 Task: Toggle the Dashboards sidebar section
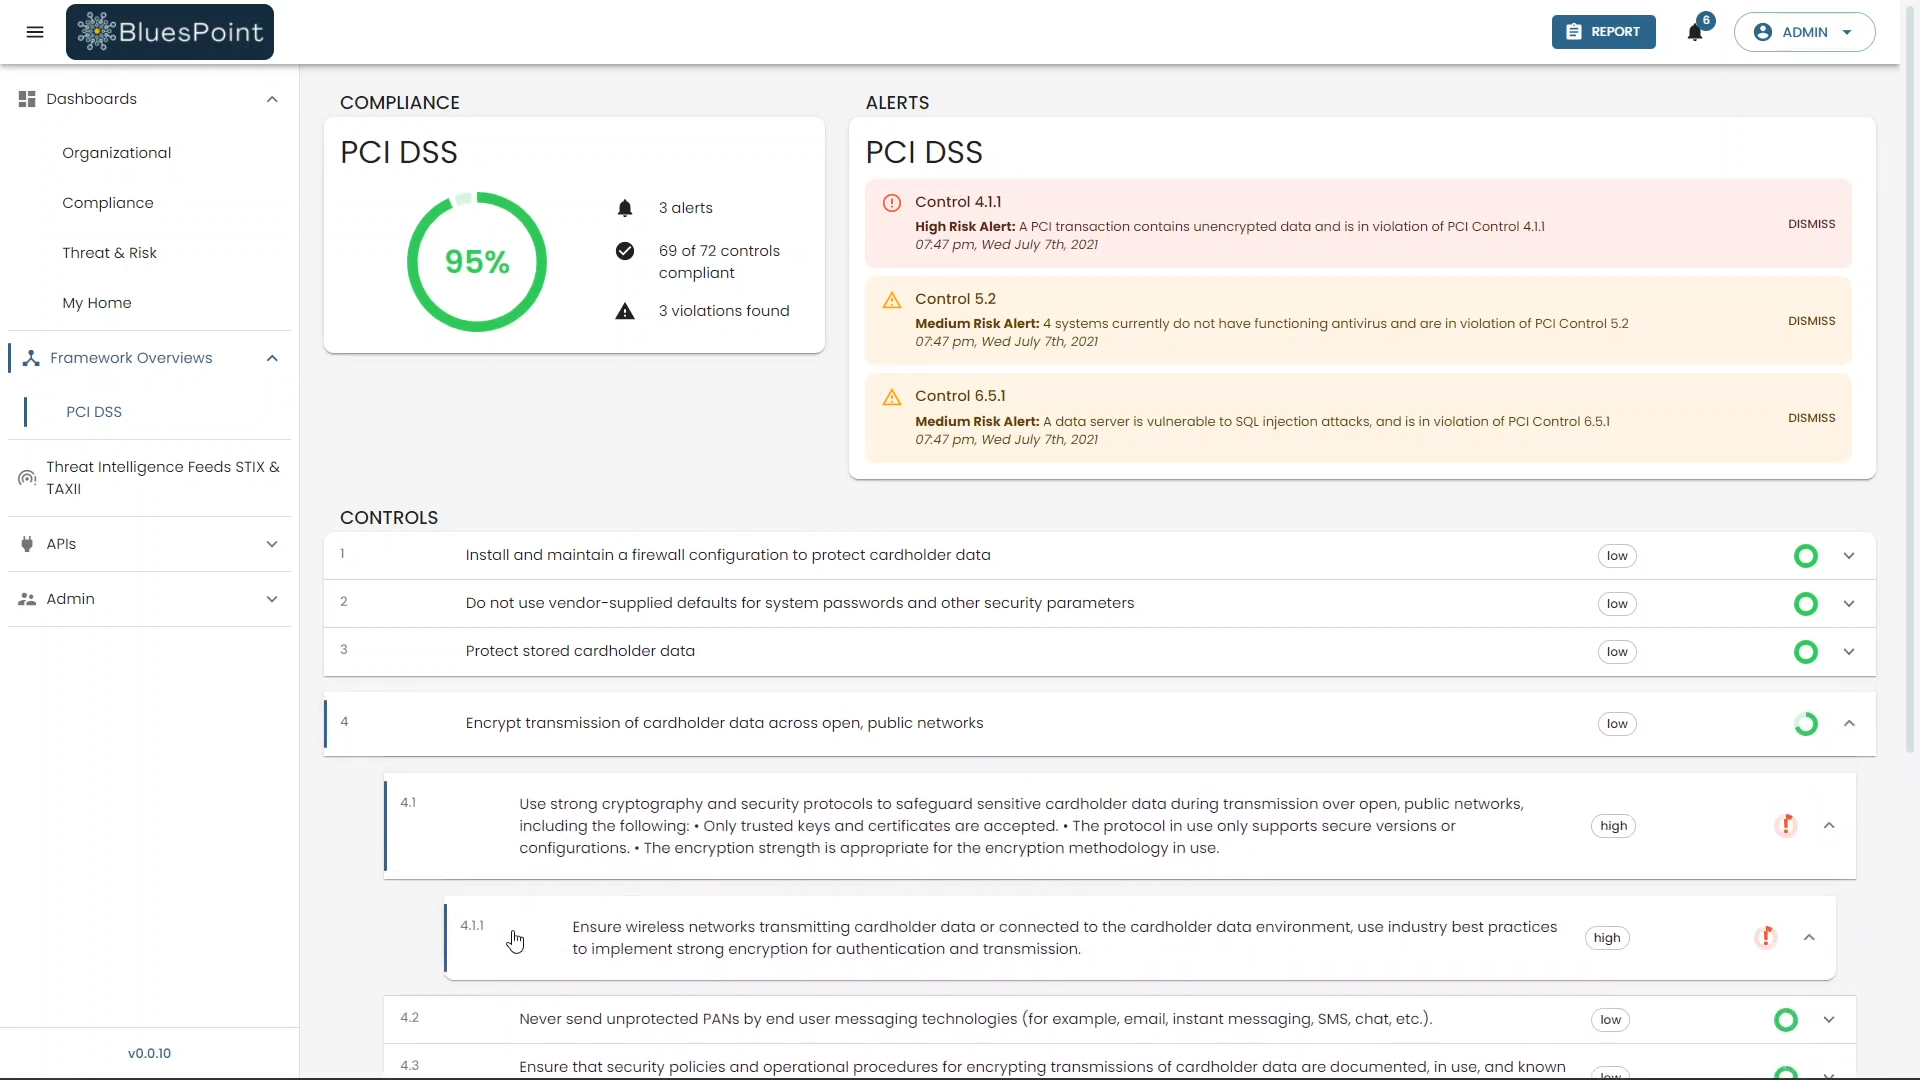click(272, 99)
